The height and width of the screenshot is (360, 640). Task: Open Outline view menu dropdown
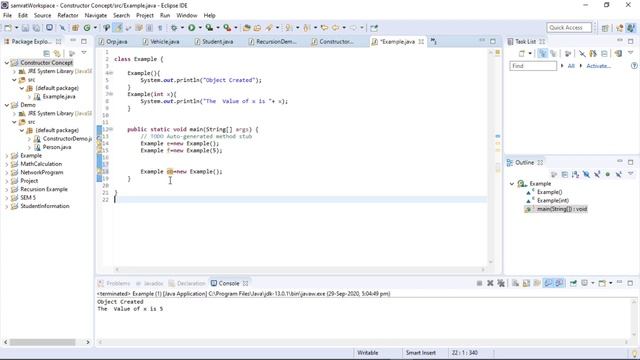click(x=631, y=174)
